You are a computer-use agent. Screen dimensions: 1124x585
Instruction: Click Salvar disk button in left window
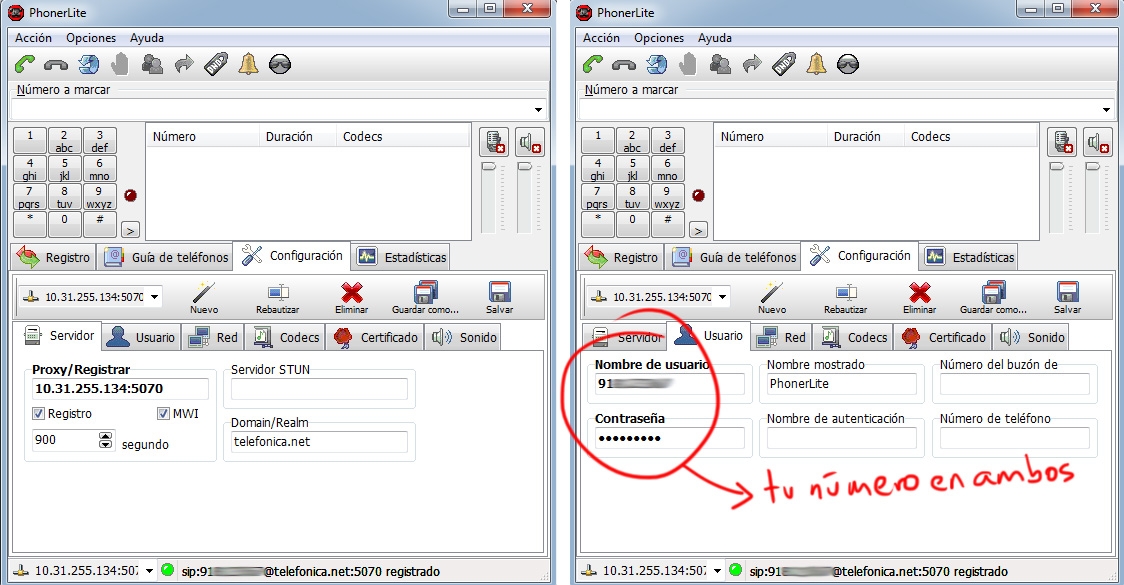point(500,298)
